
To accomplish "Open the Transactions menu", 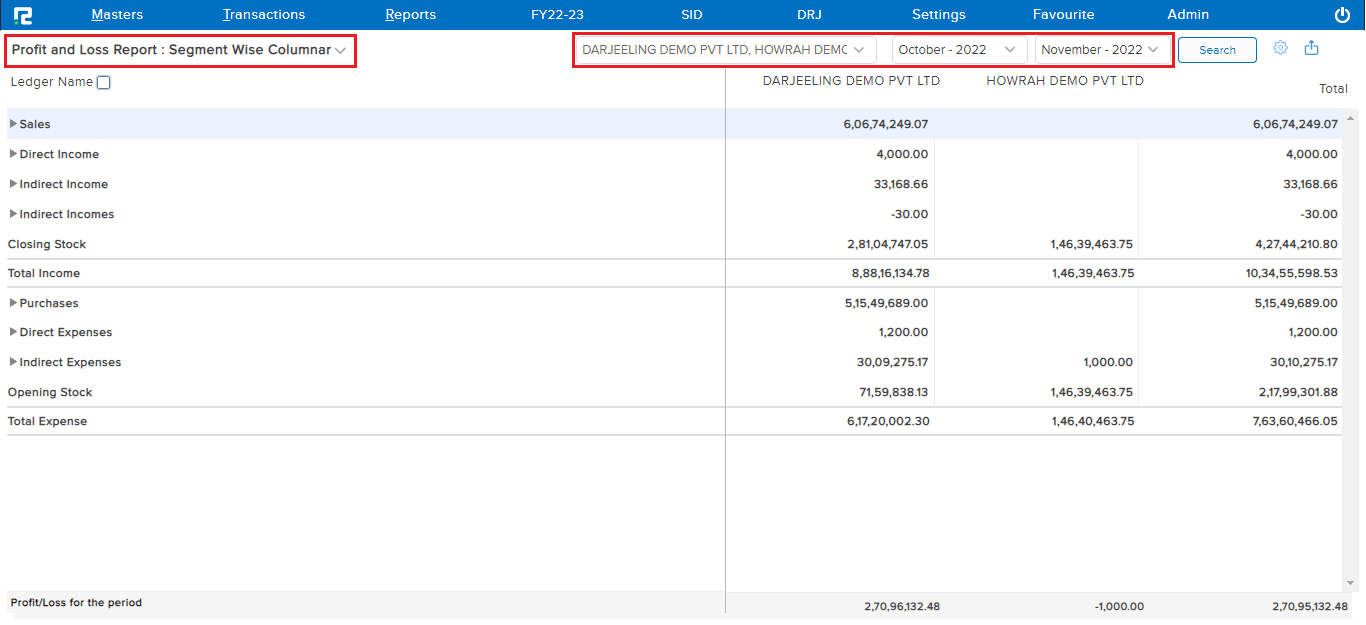I will 264,15.
